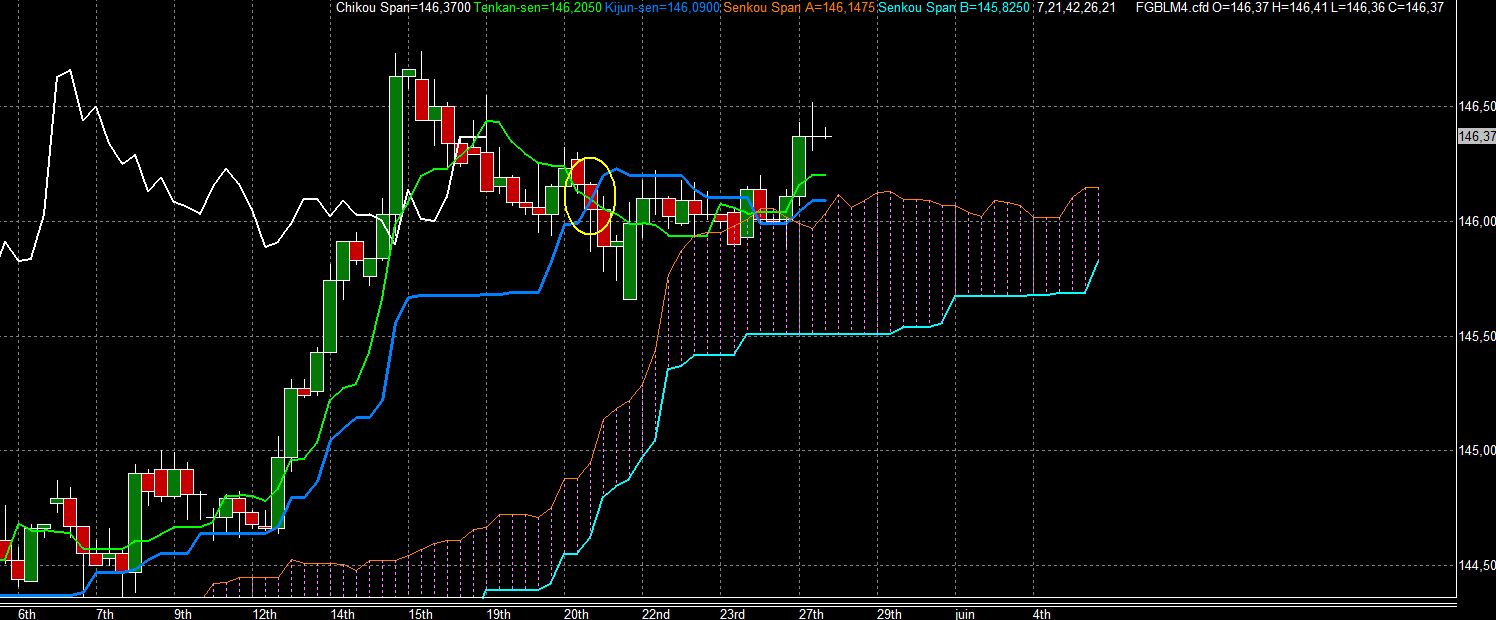Click the 14th date label
This screenshot has height=620, width=1496.
tap(343, 613)
